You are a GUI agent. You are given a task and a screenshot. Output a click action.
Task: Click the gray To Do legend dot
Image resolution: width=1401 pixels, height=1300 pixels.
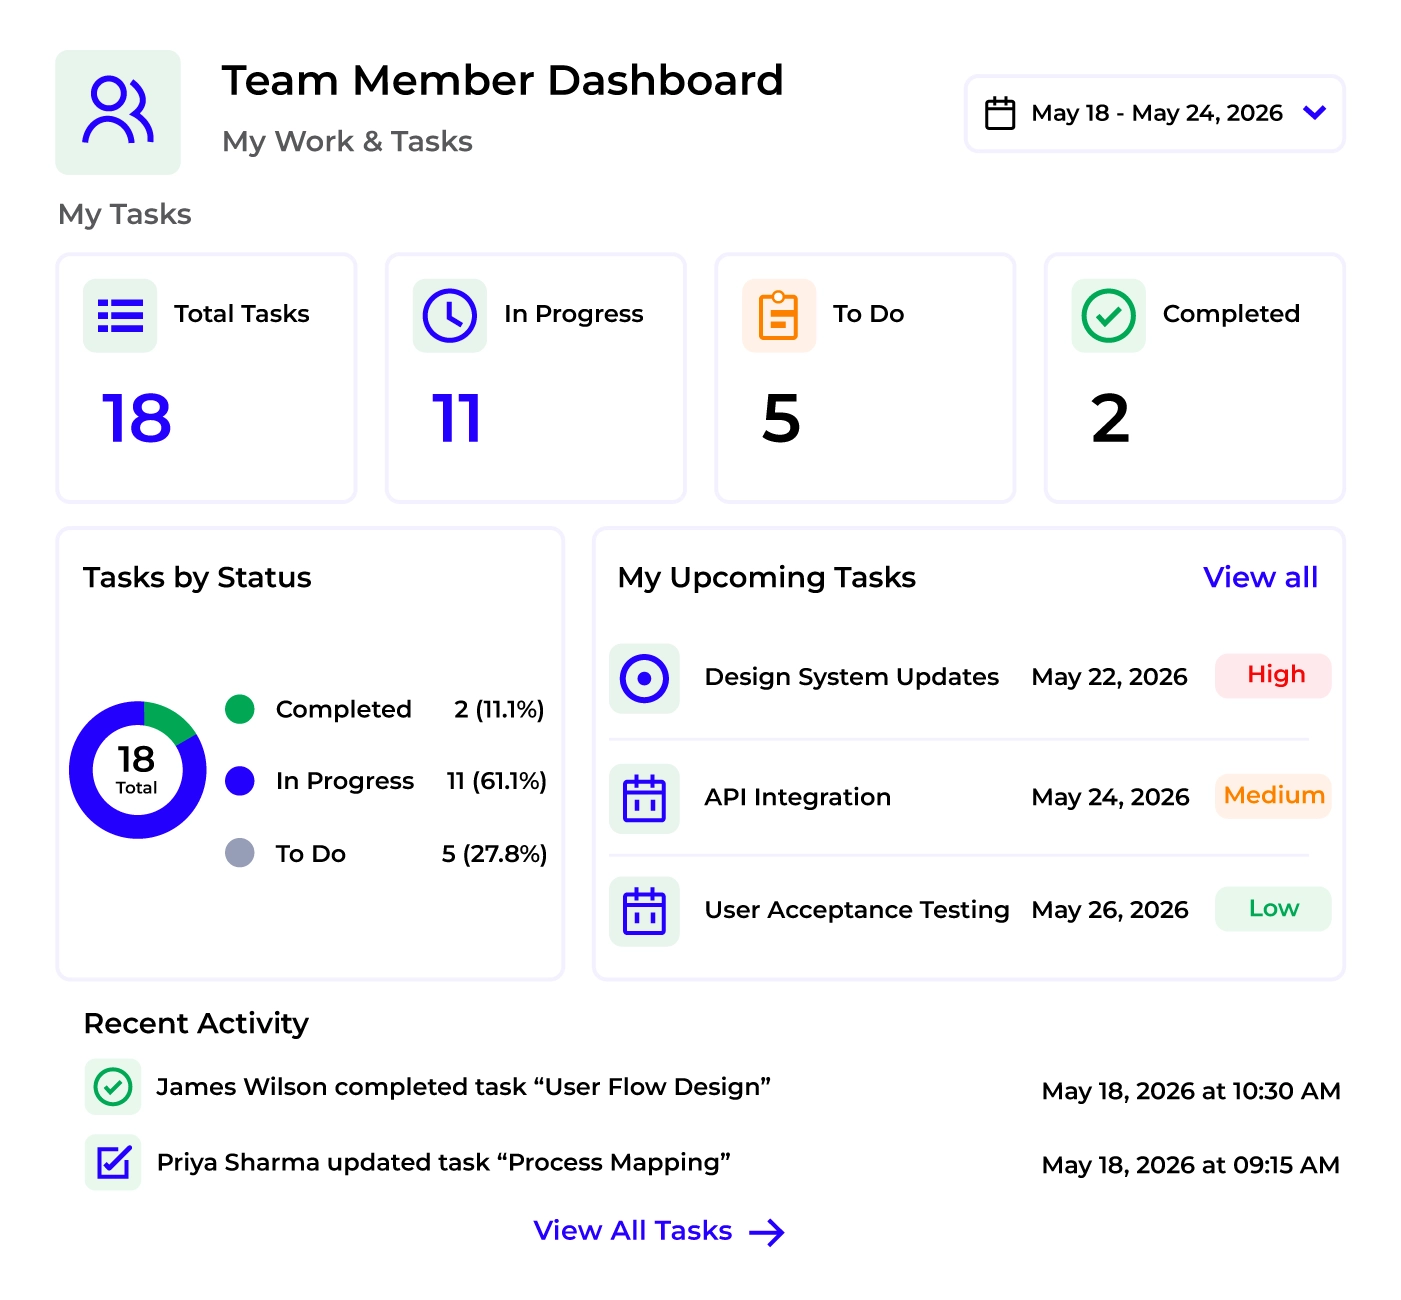pyautogui.click(x=240, y=853)
